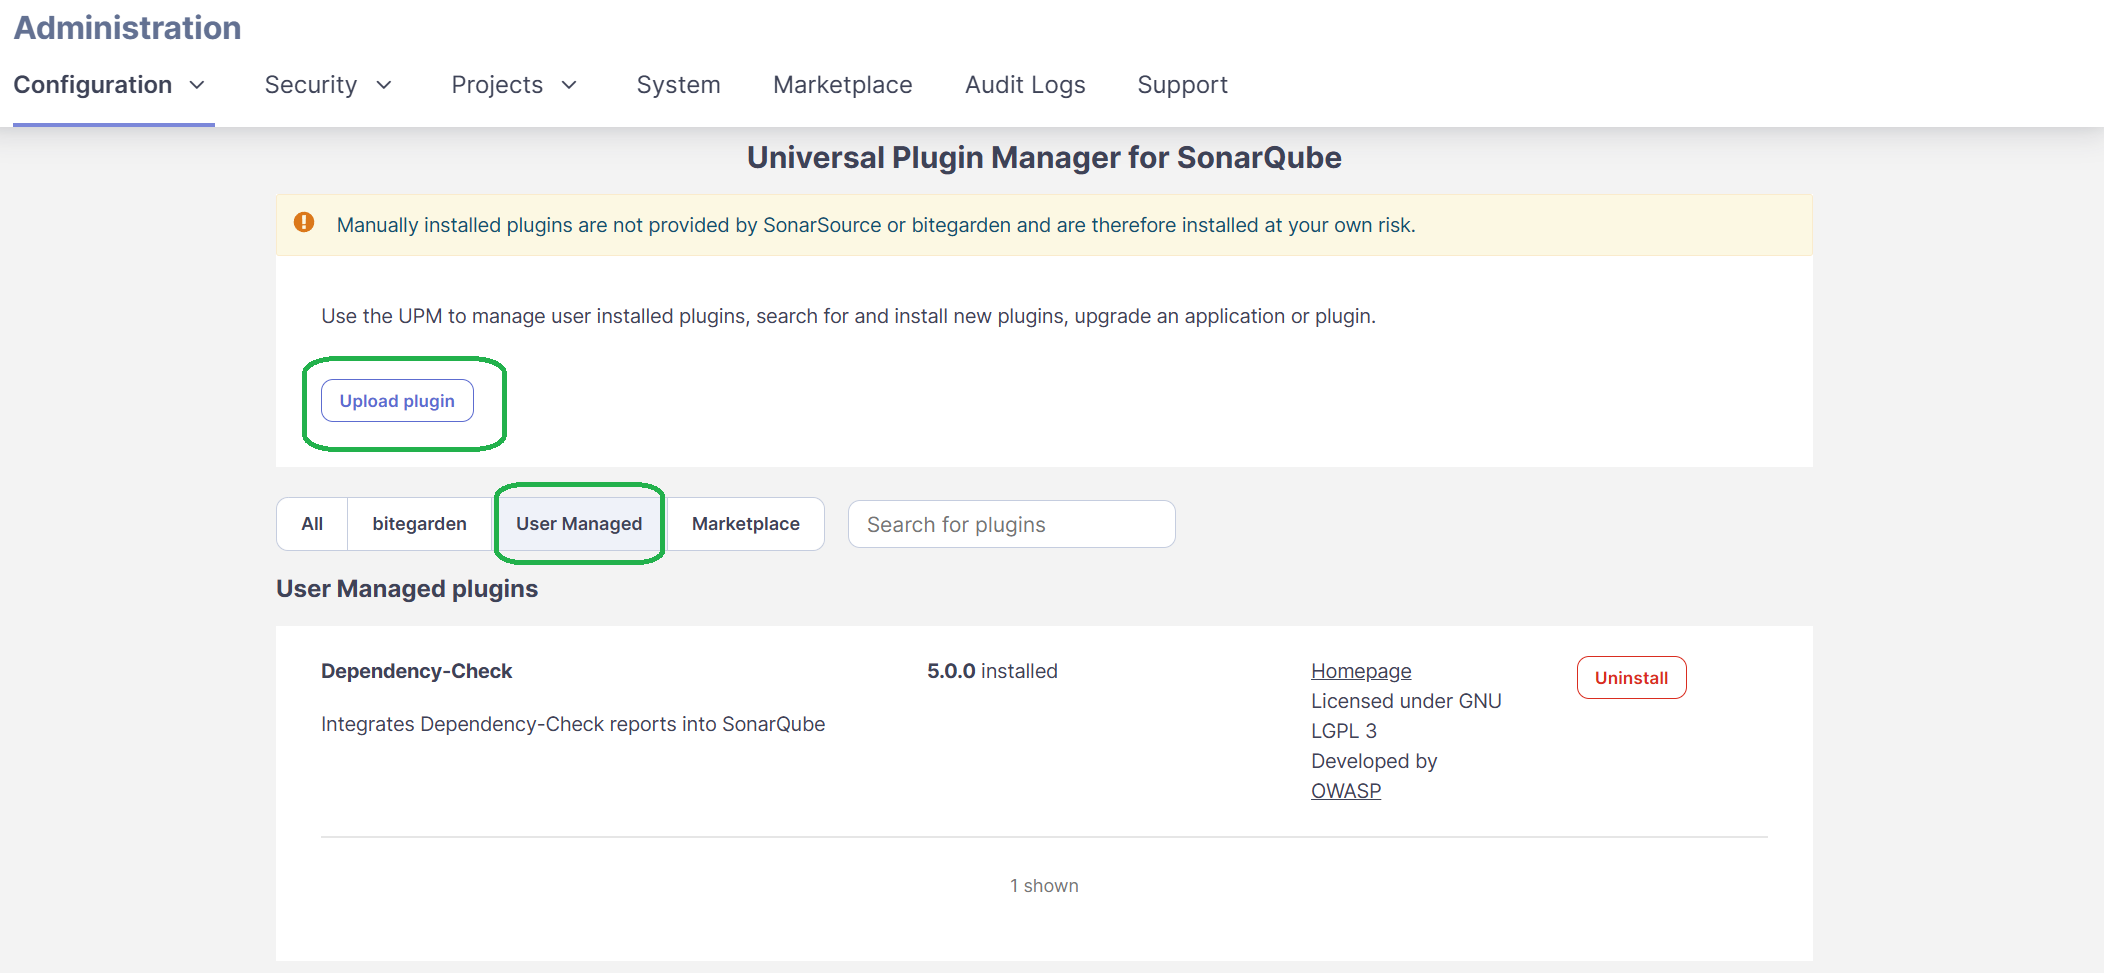Navigate to Audit Logs
Screen dimensions: 2104x973
1024,85
